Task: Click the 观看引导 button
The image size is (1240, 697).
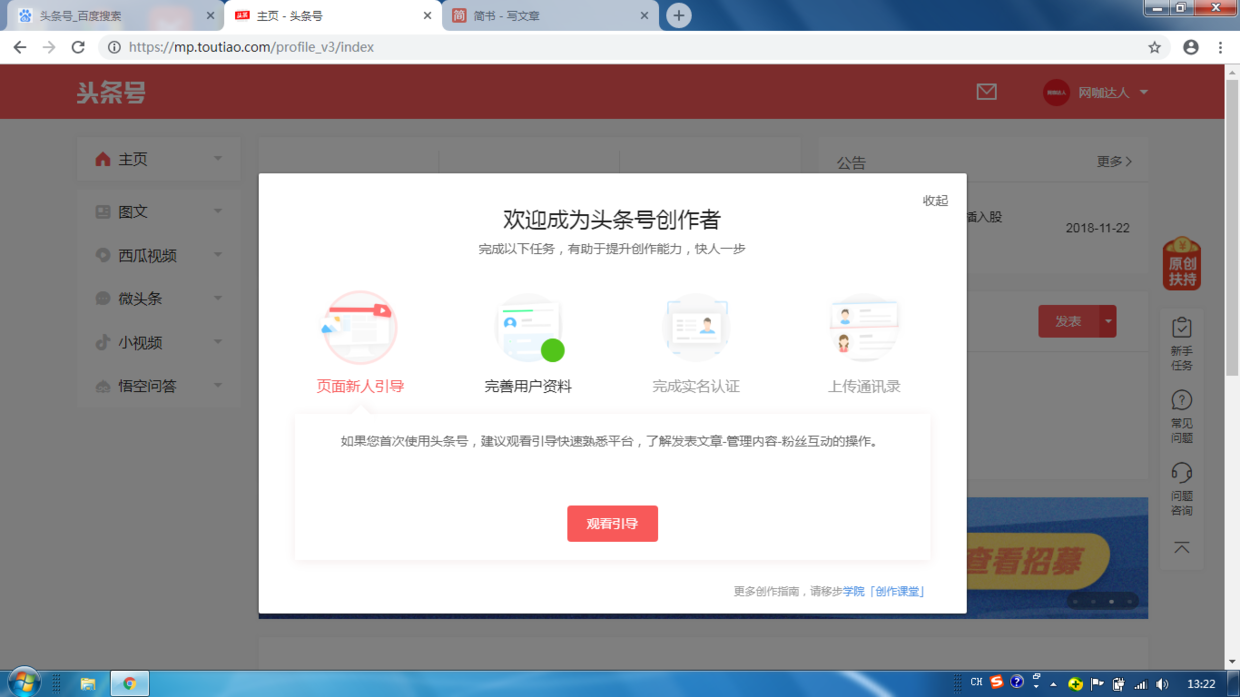Action: (612, 524)
